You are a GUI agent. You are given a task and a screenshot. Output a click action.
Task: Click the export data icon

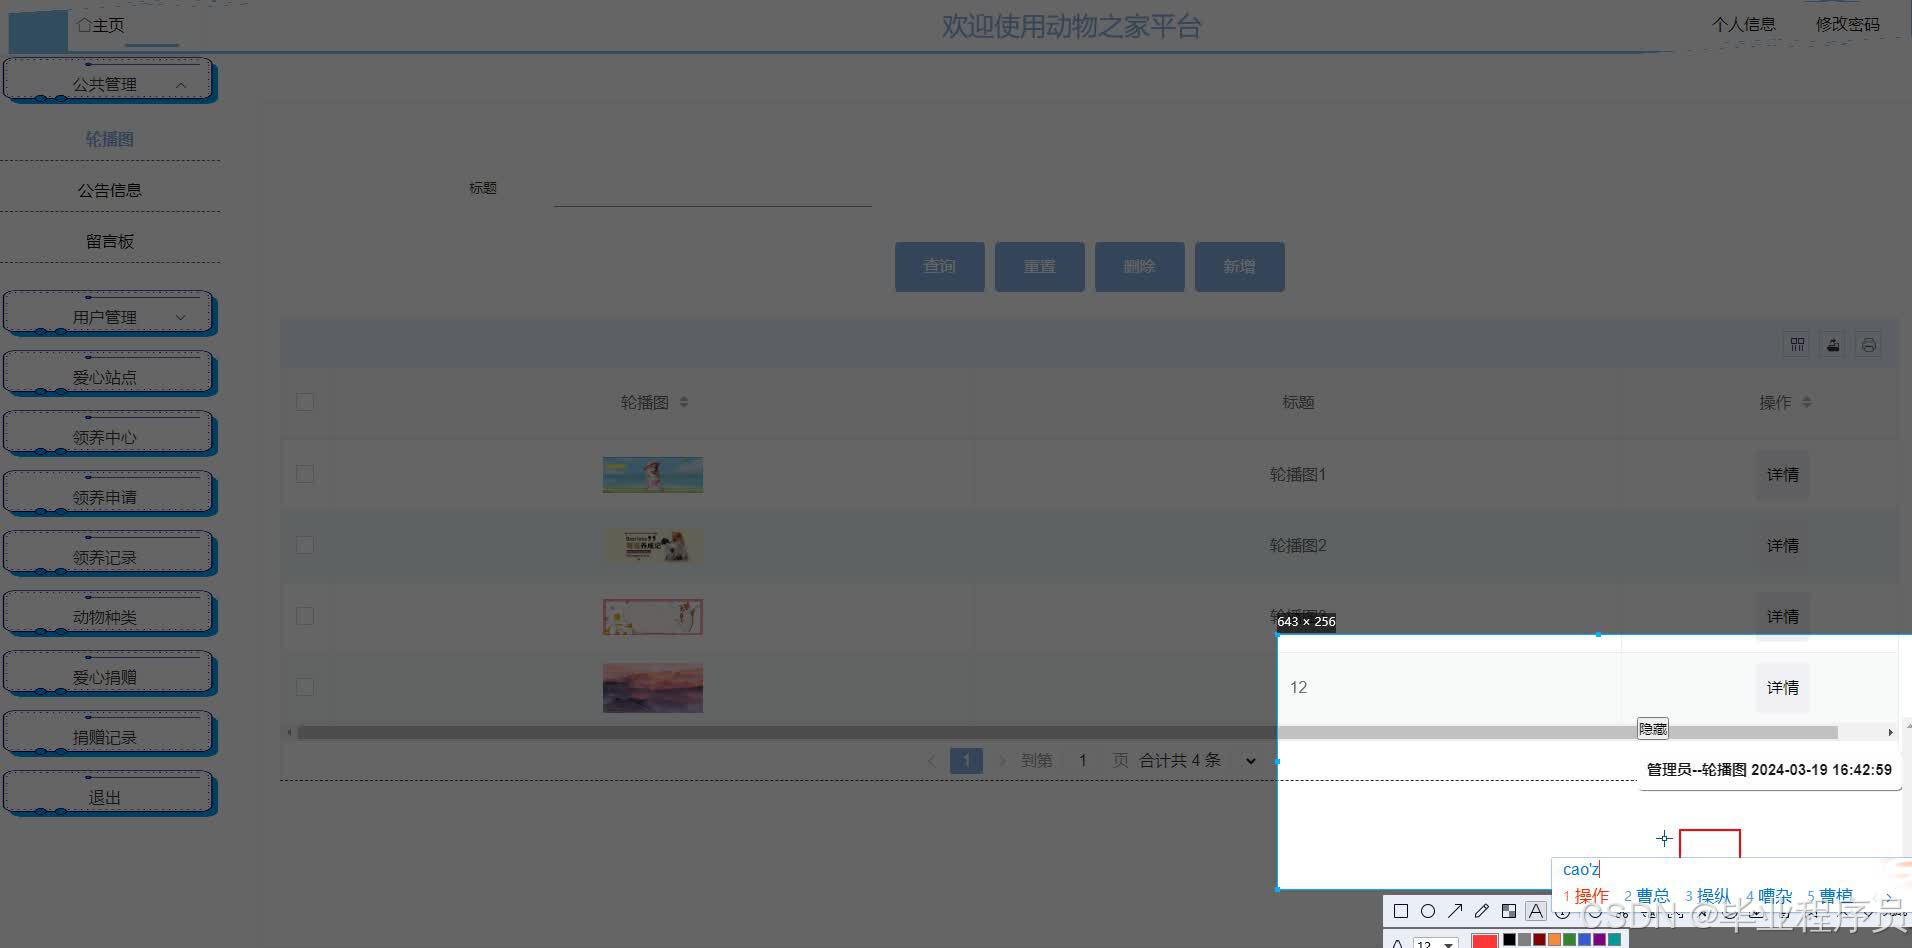tap(1831, 344)
